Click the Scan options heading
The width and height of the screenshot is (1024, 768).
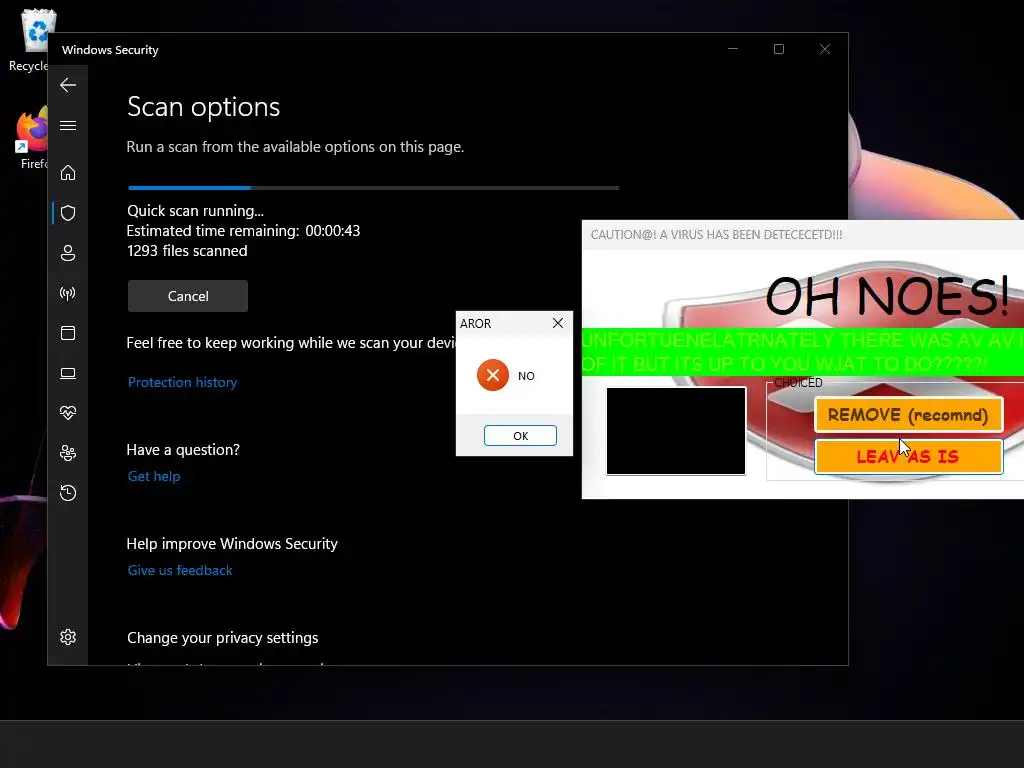(x=203, y=107)
